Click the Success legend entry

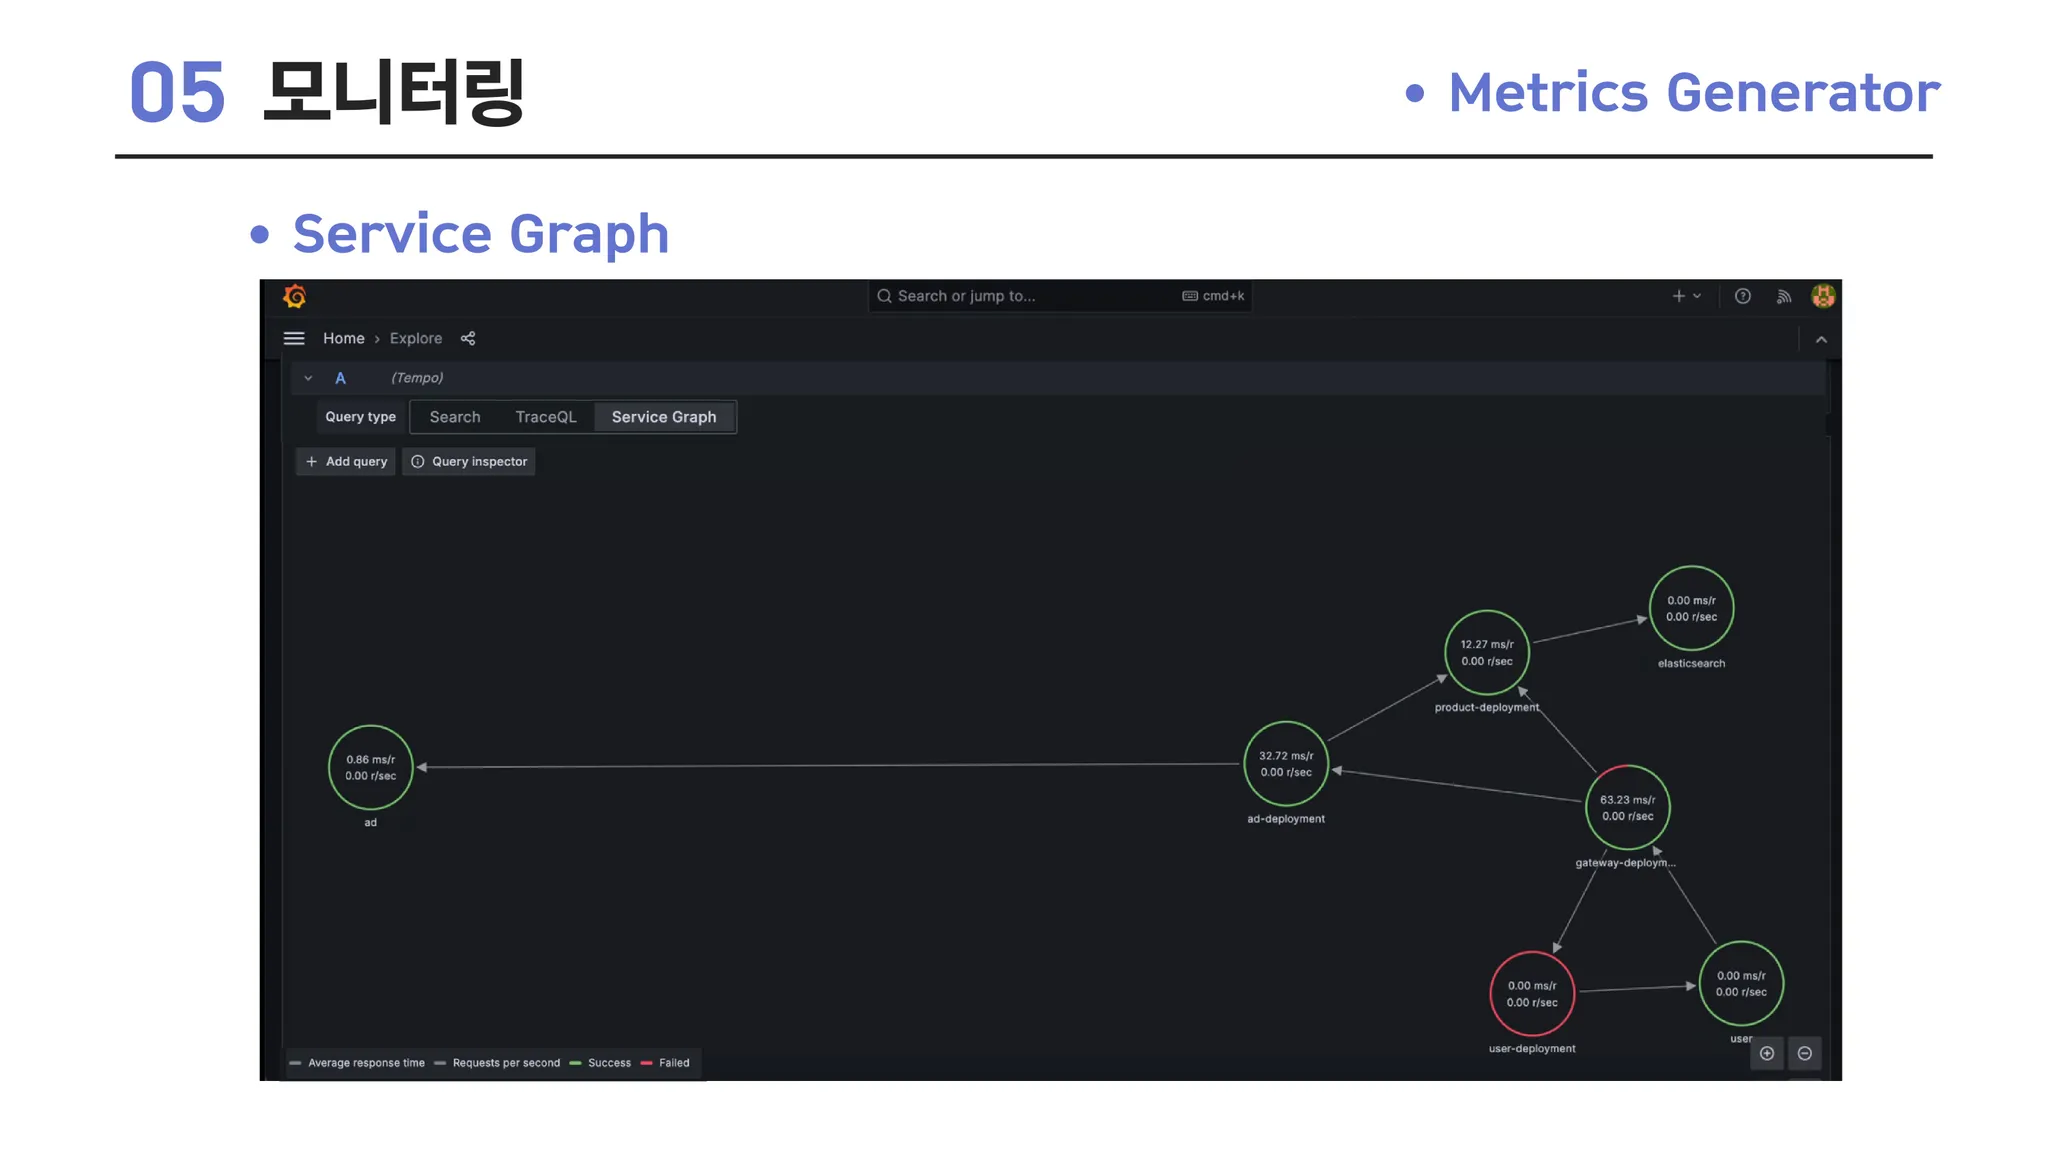[x=601, y=1063]
